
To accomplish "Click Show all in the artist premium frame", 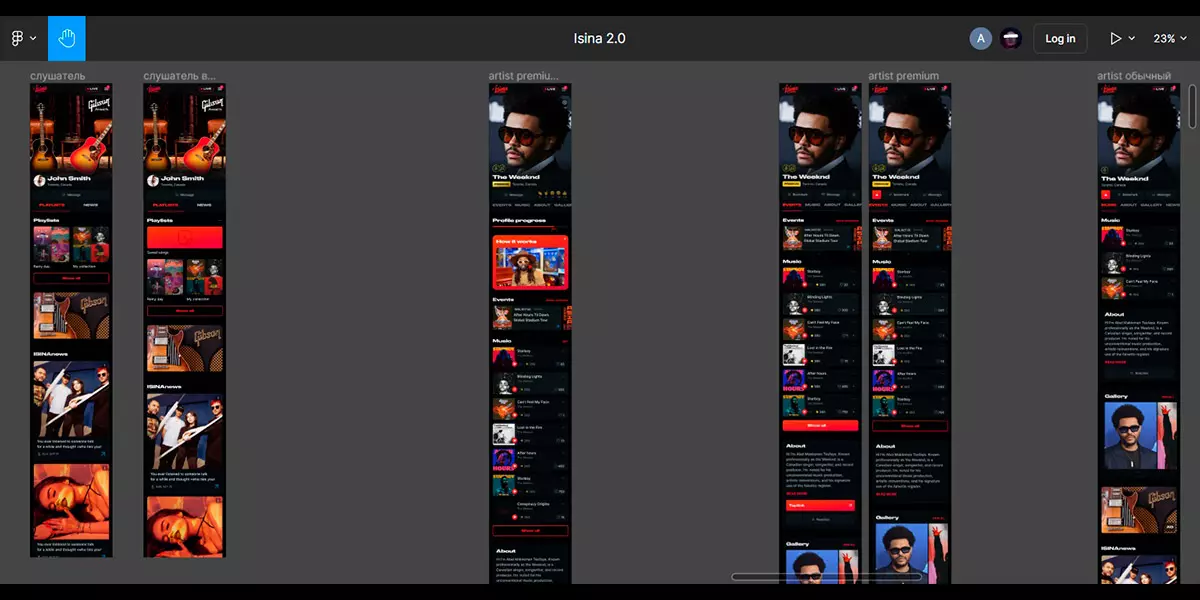I will tap(910, 425).
